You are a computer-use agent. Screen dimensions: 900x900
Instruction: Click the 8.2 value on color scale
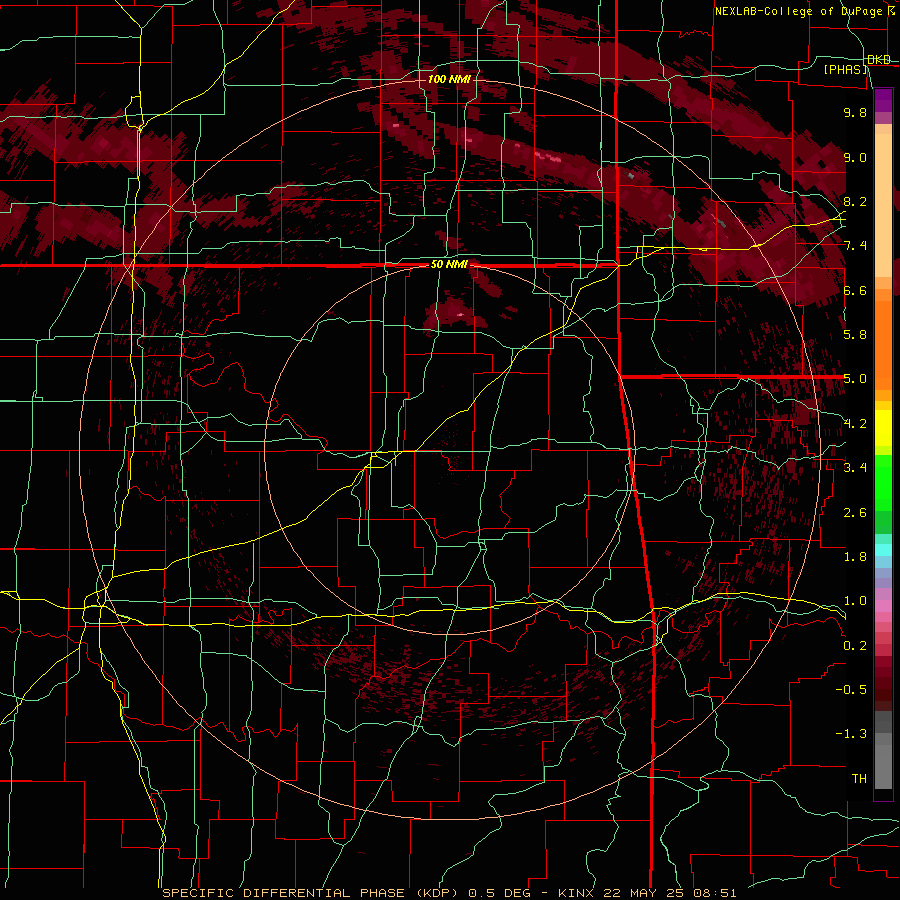[x=855, y=201]
